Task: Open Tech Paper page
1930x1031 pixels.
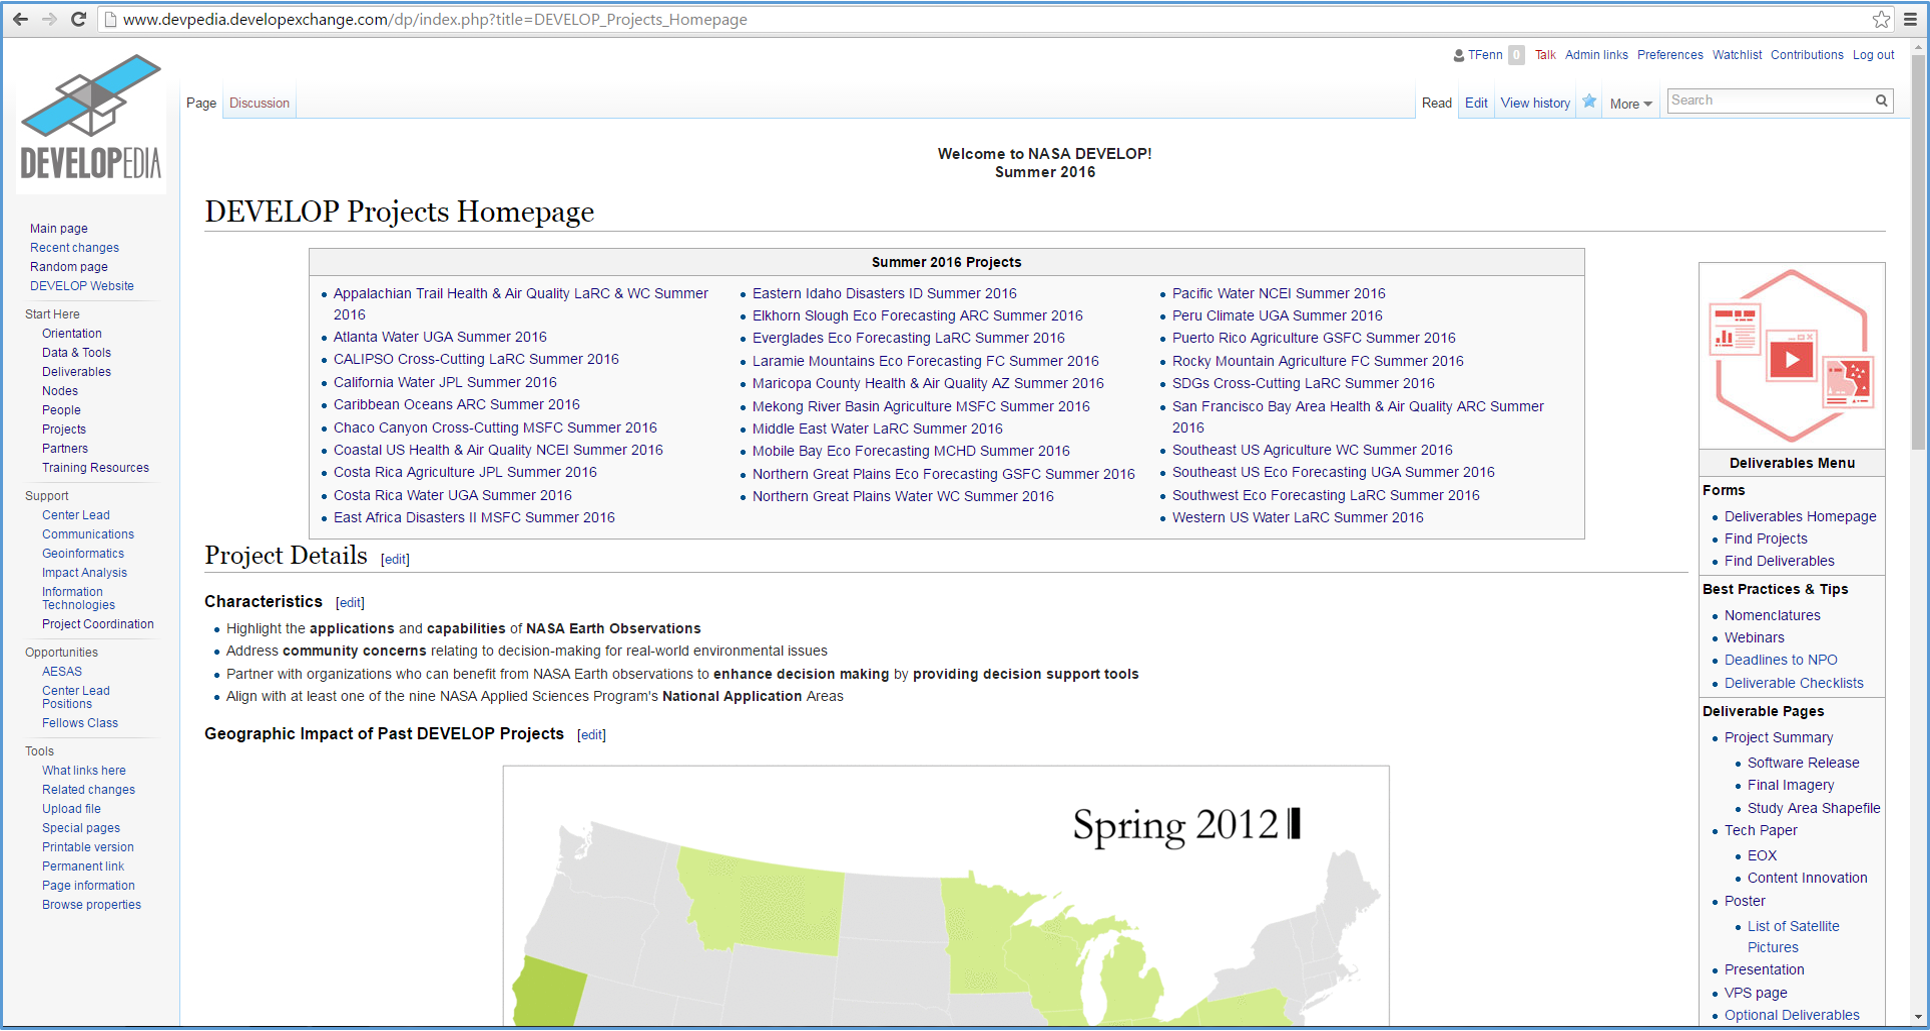Action: pos(1761,830)
